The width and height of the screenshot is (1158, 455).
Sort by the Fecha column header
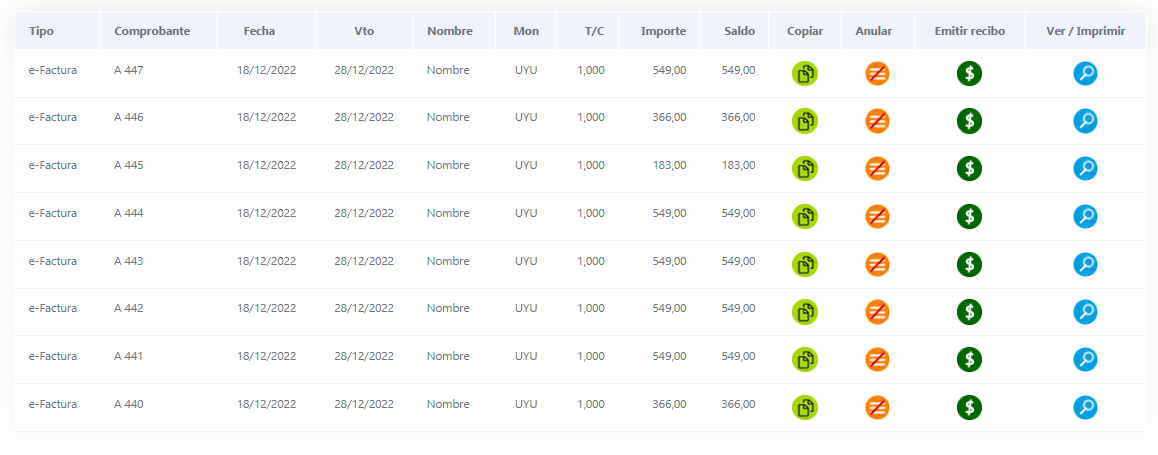[x=259, y=31]
